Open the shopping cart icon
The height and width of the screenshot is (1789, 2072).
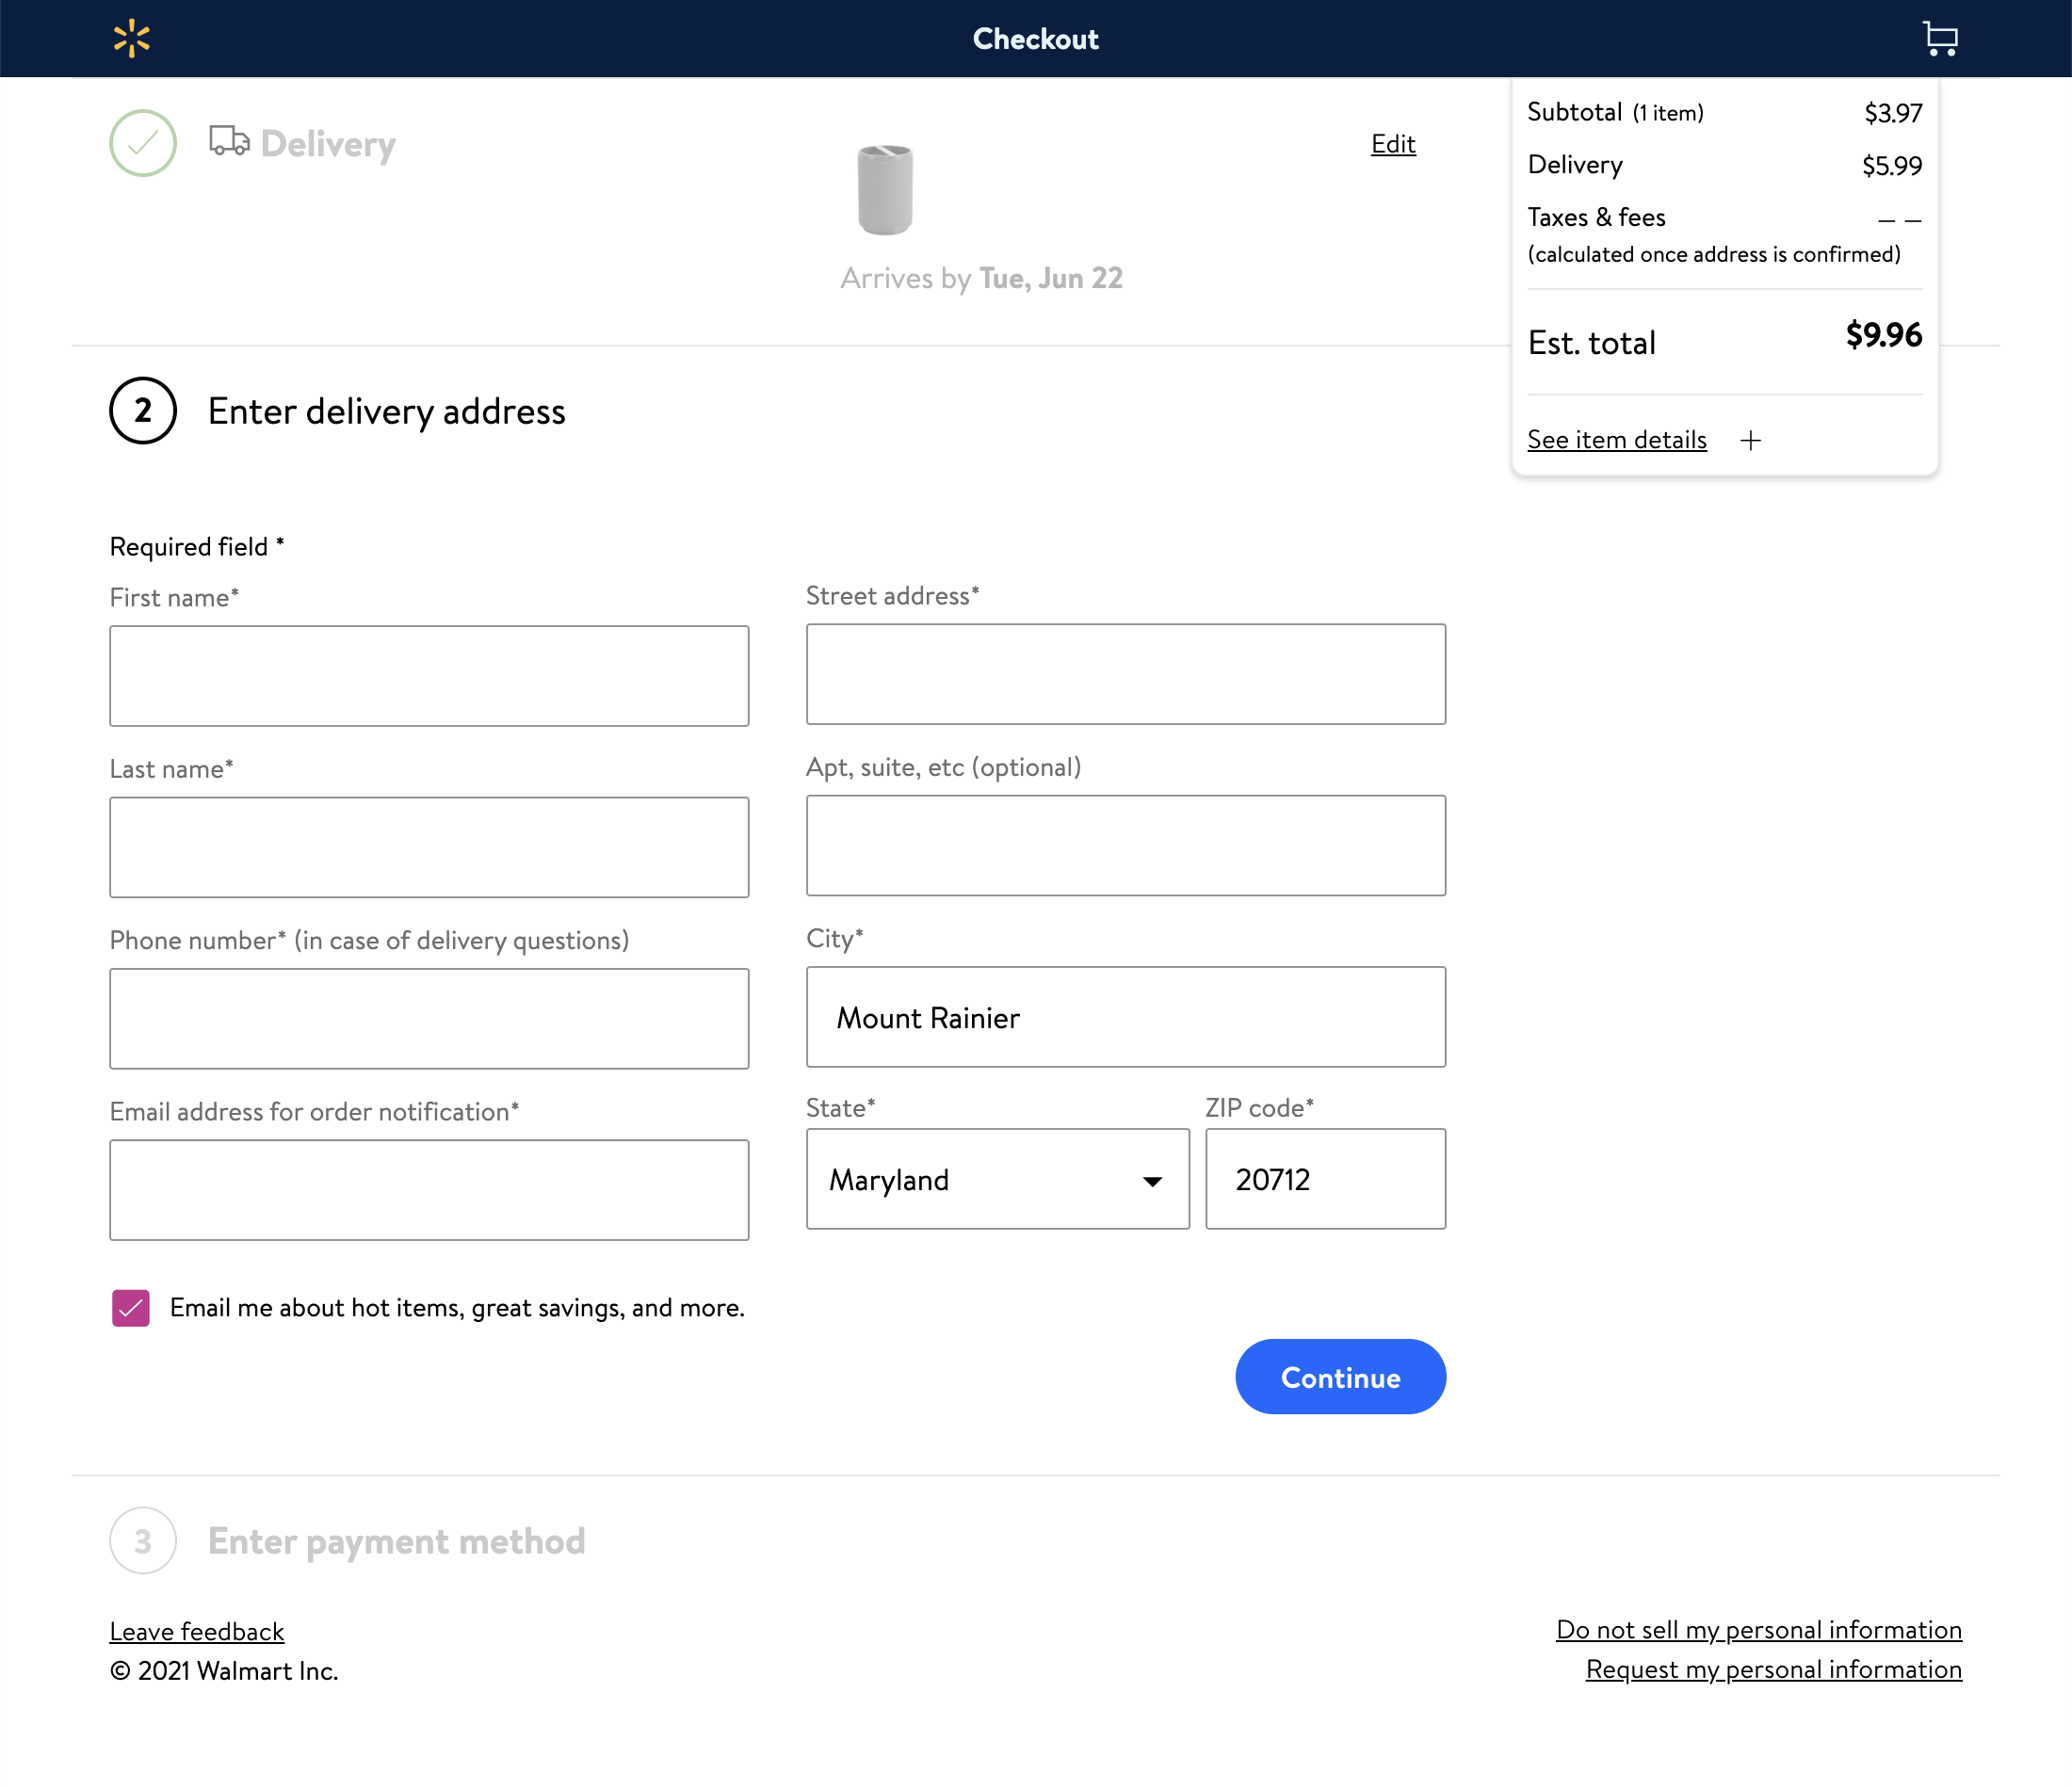point(1940,38)
